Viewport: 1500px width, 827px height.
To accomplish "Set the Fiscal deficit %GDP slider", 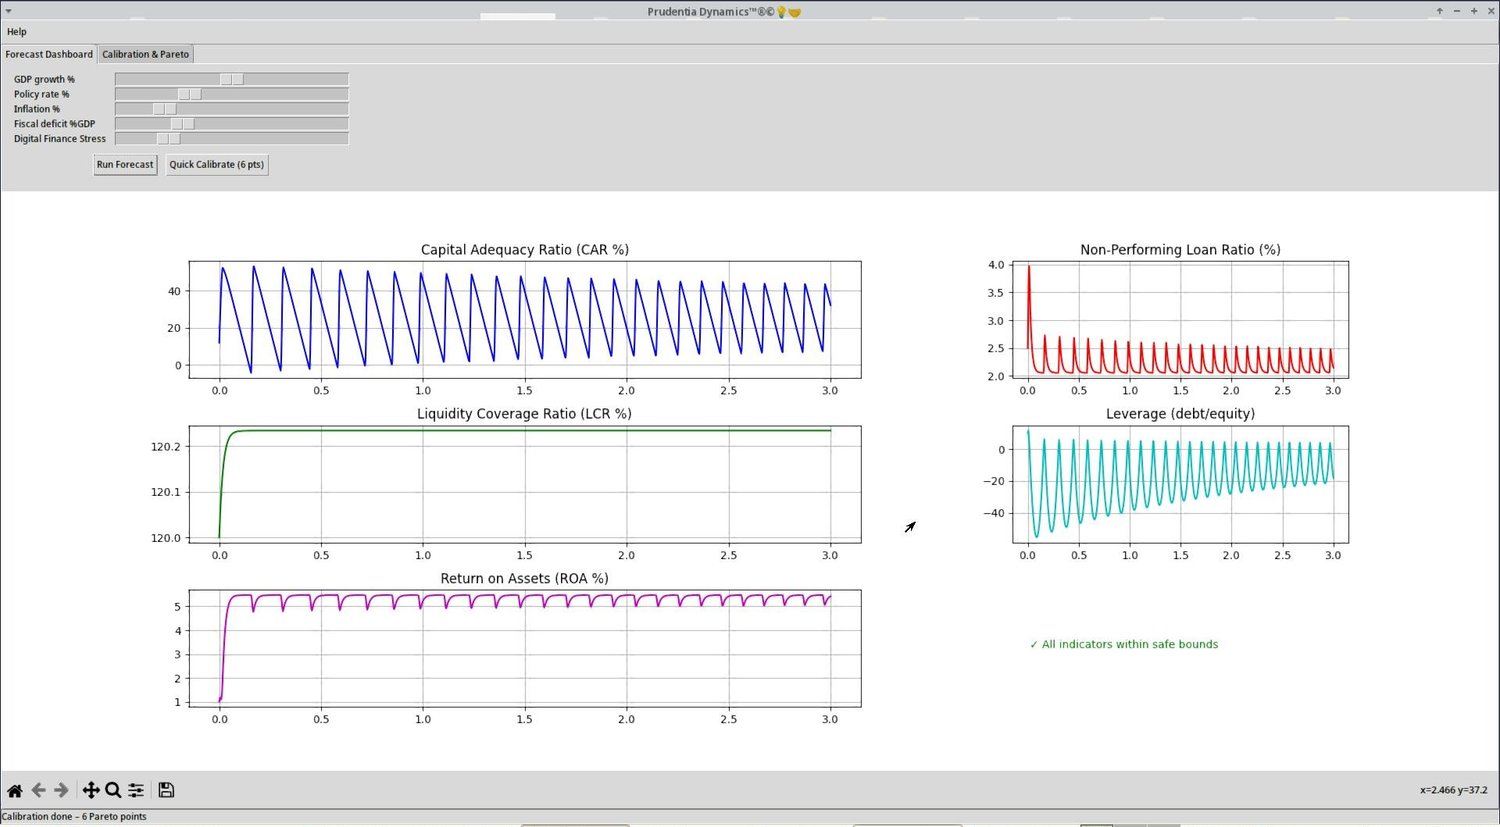I will point(232,124).
